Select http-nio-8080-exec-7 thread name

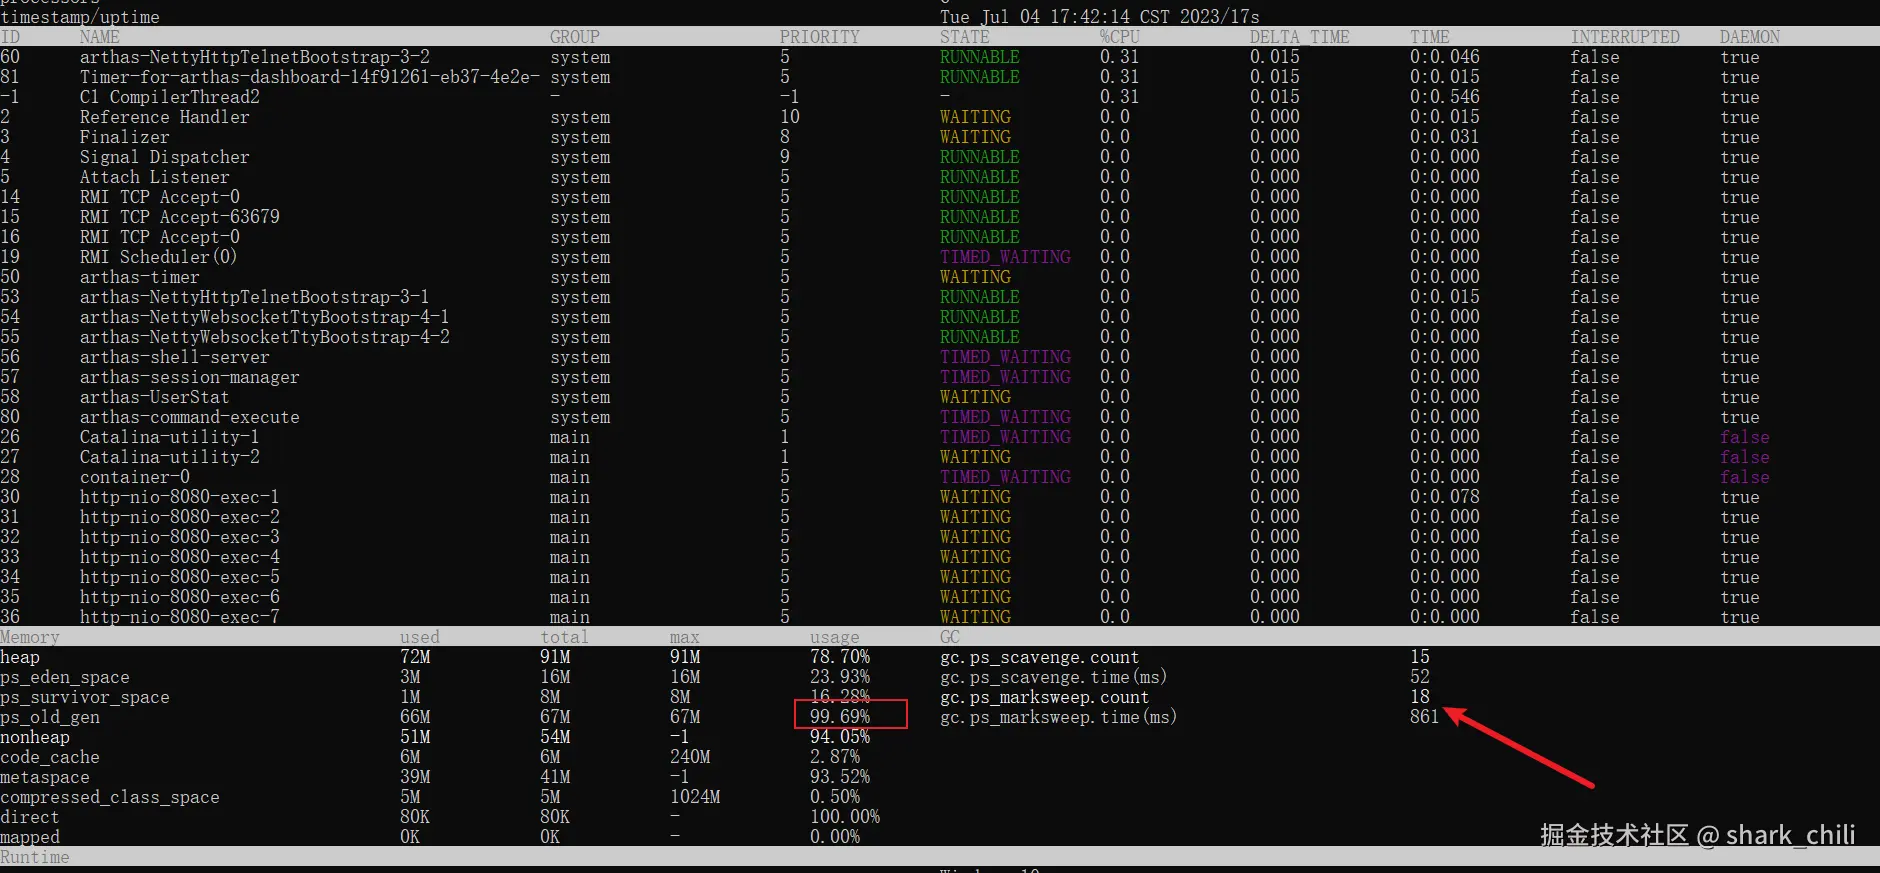[x=180, y=617]
